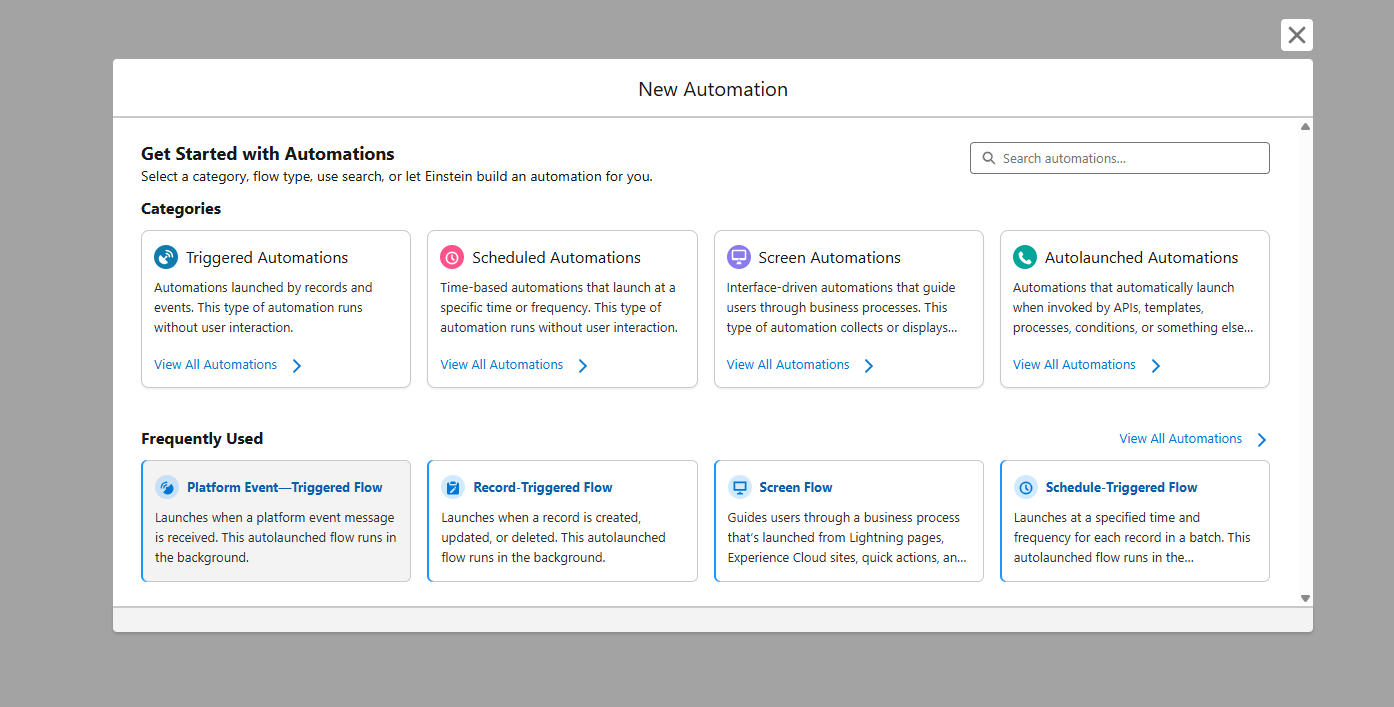The width and height of the screenshot is (1394, 707).
Task: Open View All Automations under Autolaunched Automations
Action: tap(1074, 365)
